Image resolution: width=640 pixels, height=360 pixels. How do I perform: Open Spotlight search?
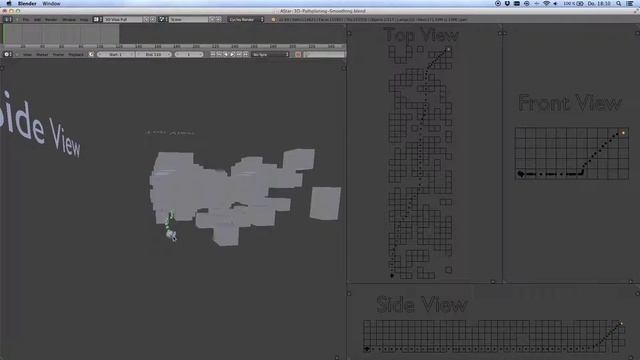coord(619,3)
